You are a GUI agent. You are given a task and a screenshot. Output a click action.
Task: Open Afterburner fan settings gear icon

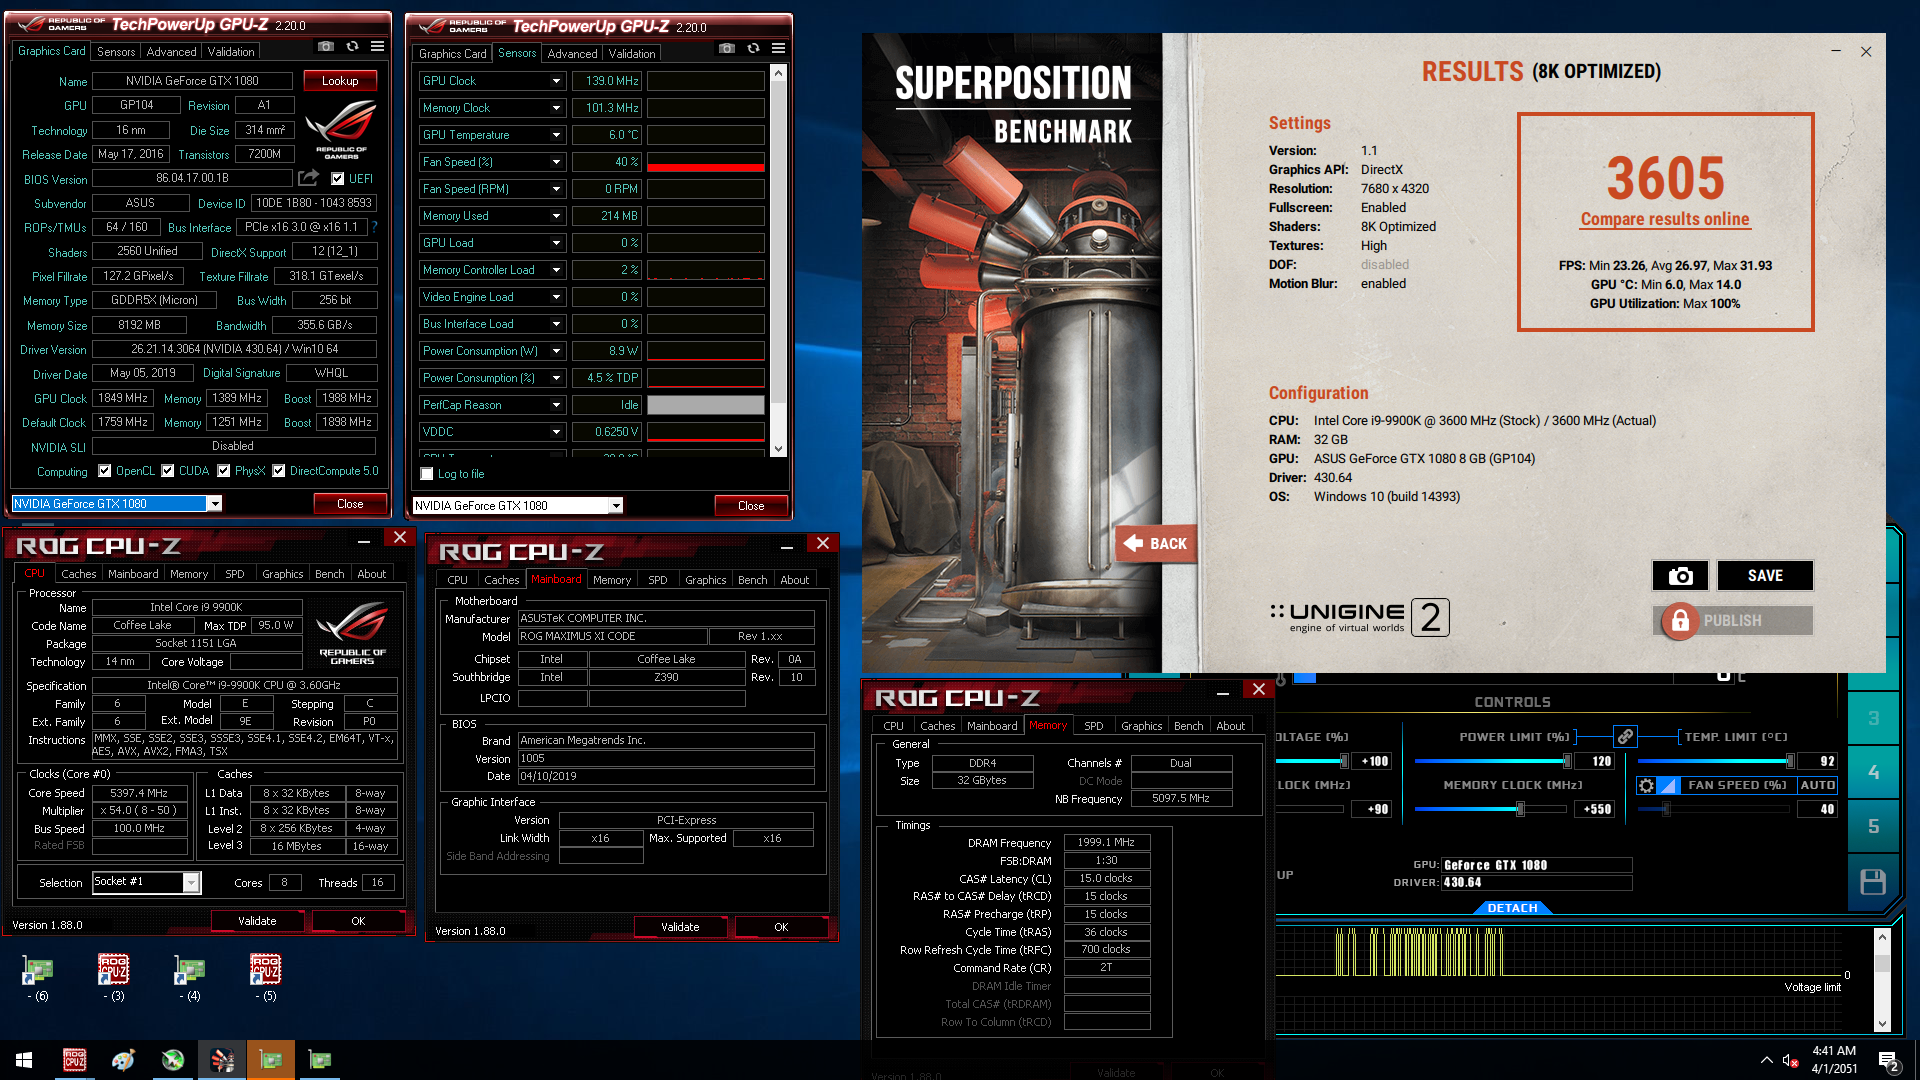point(1646,785)
